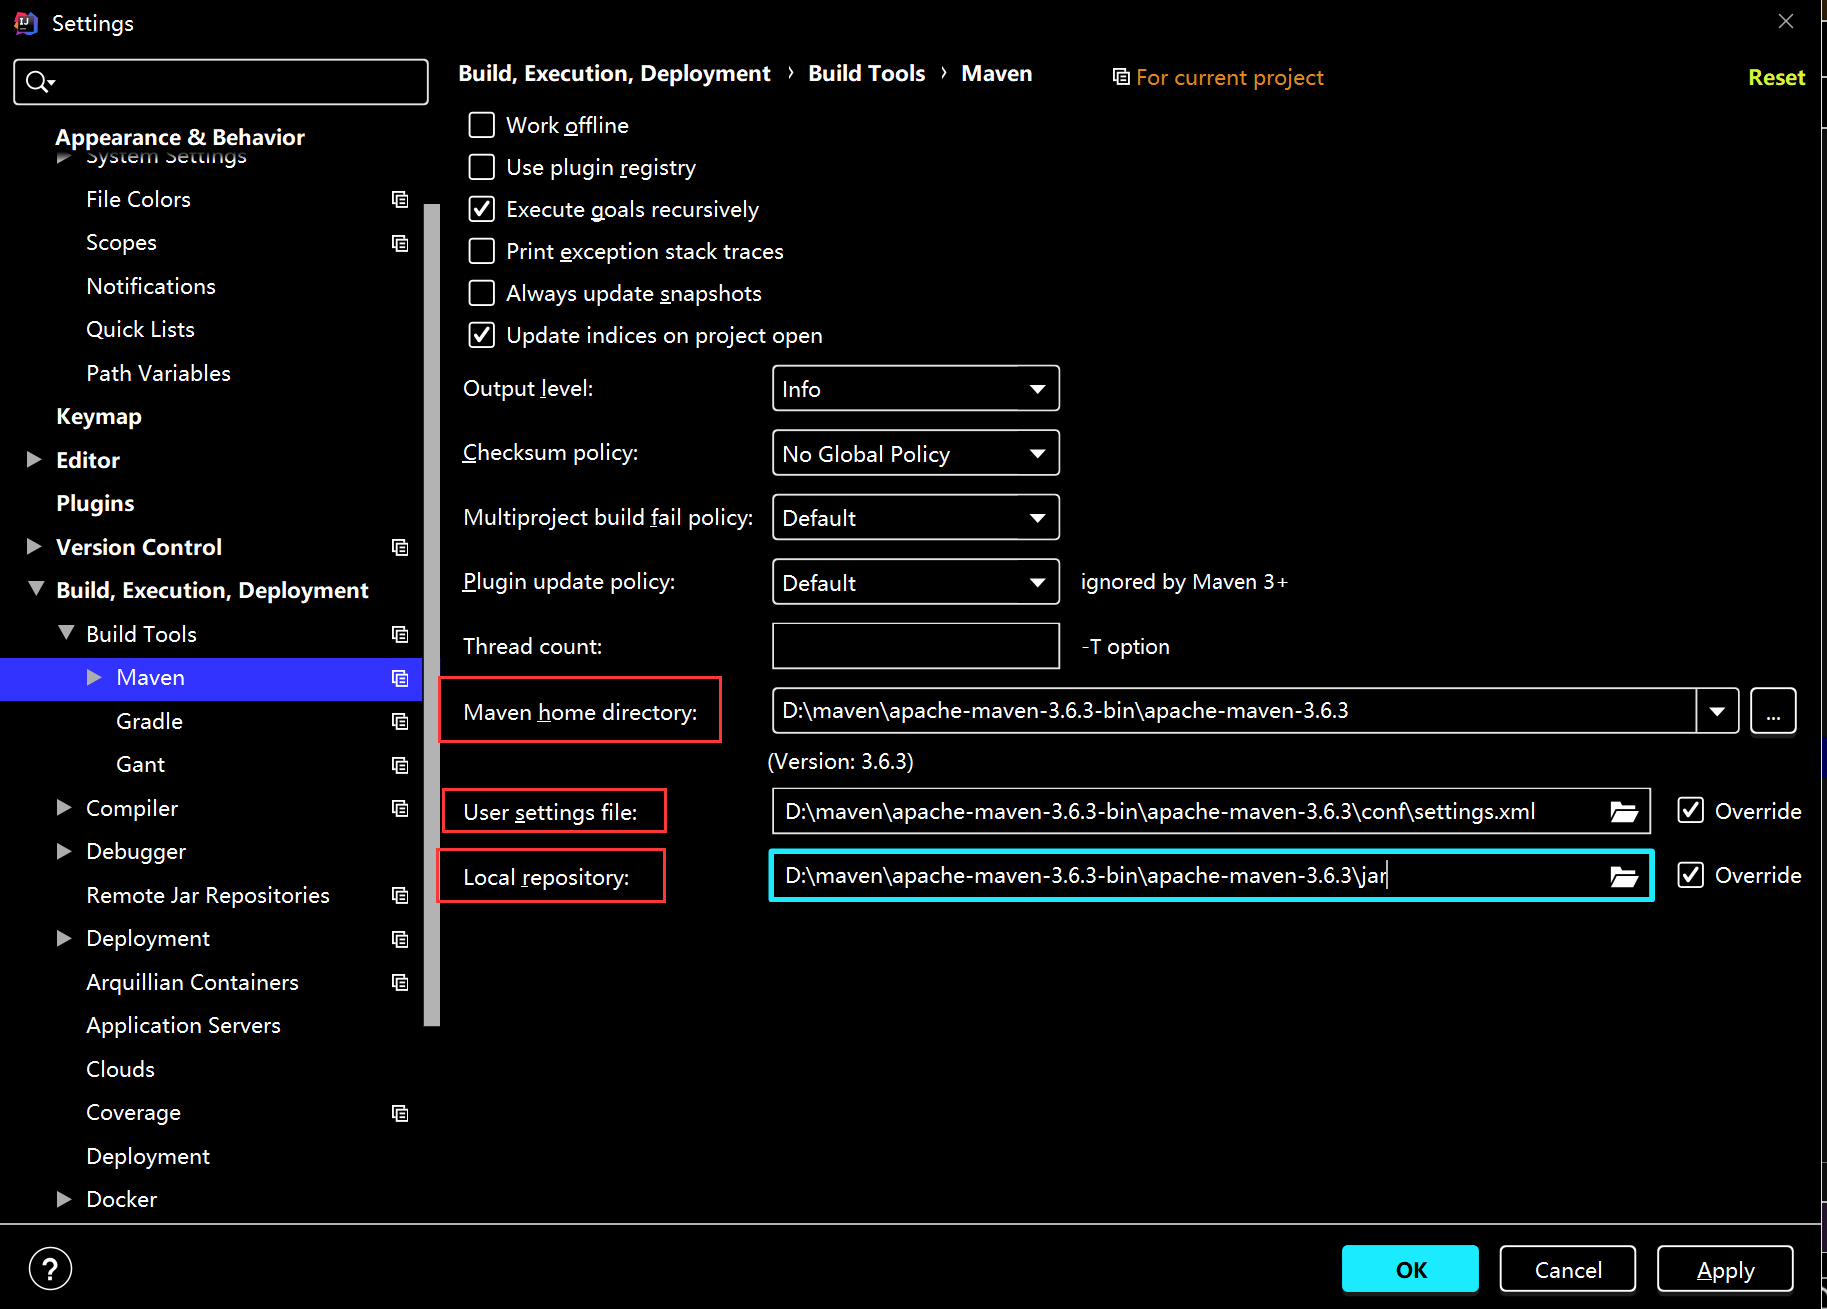Click the Maven home browse button
1827x1309 pixels.
click(1773, 711)
